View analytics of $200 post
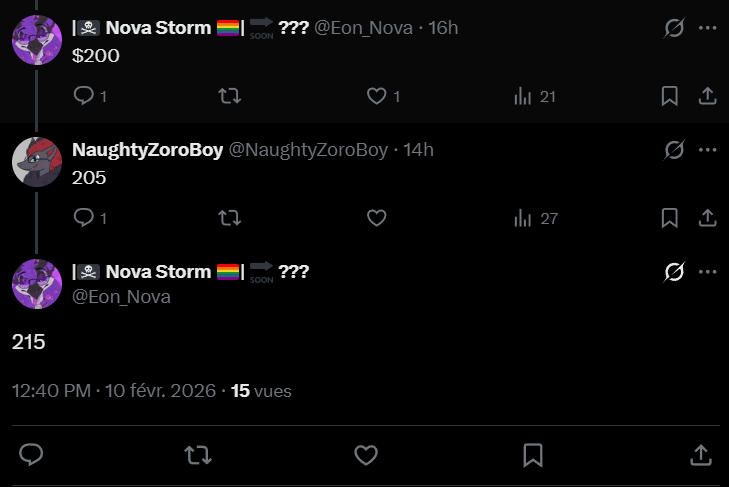Viewport: 729px width, 487px height. tap(522, 96)
